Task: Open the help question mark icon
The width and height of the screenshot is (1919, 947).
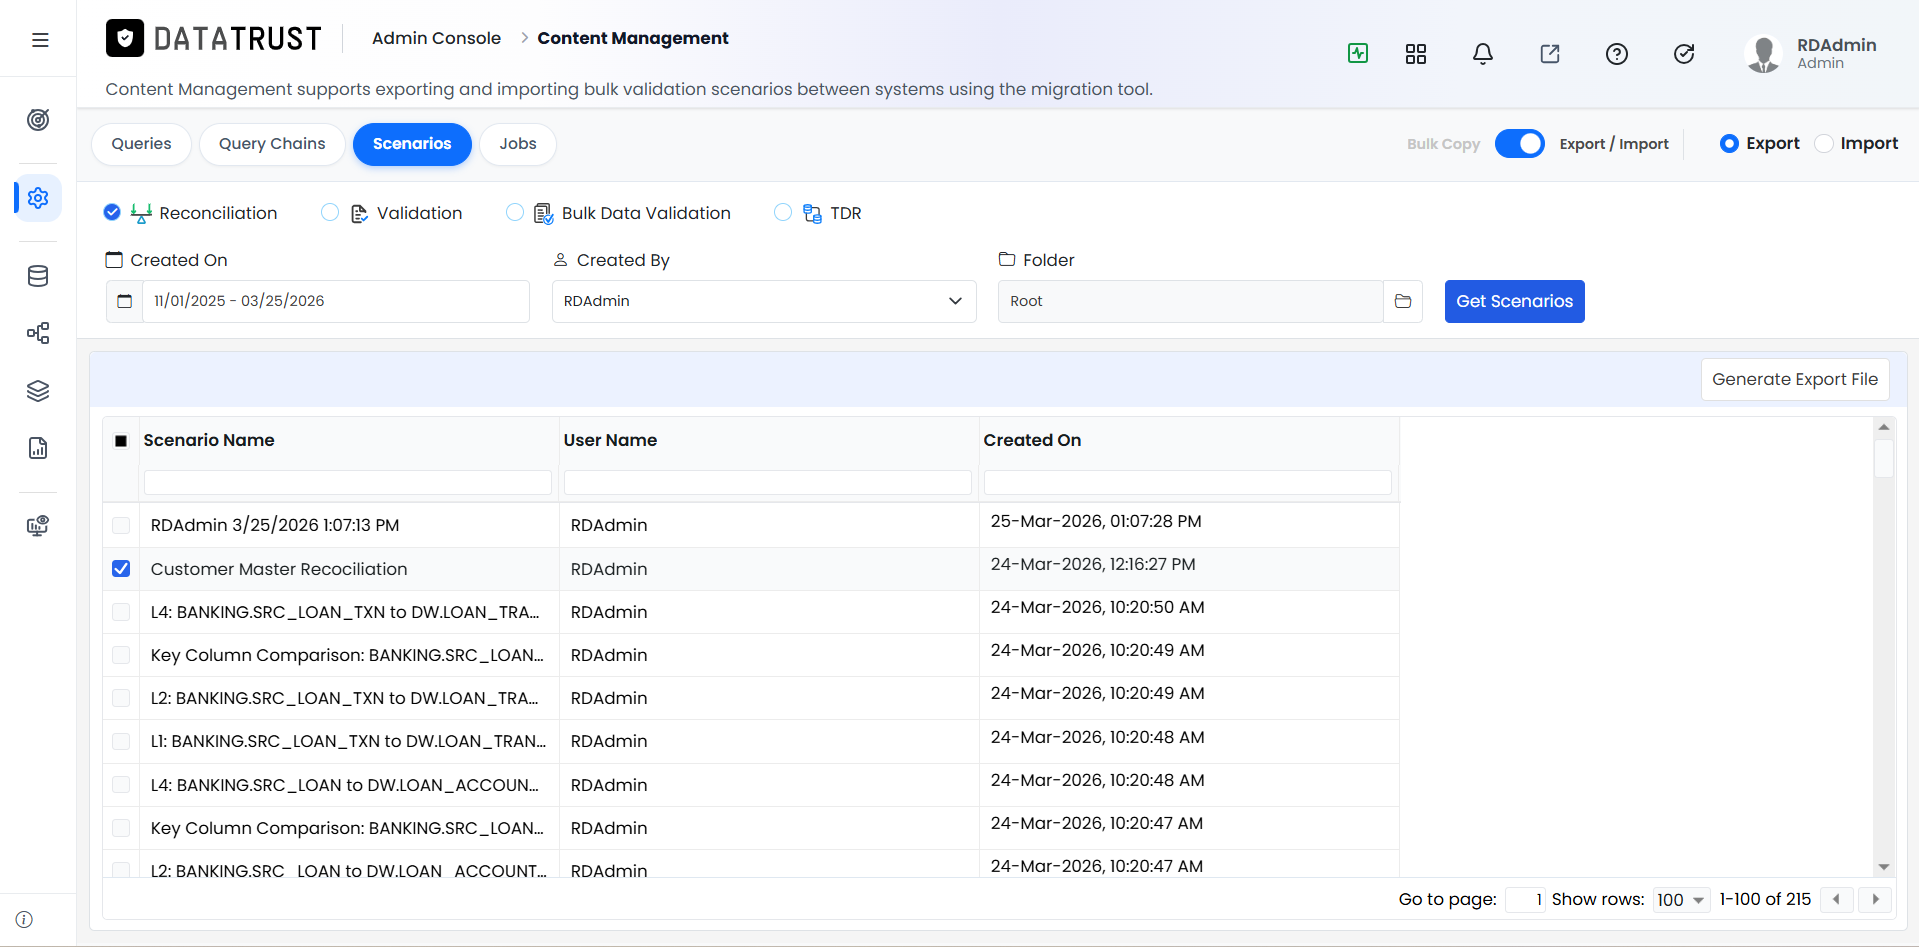Action: pyautogui.click(x=1617, y=54)
